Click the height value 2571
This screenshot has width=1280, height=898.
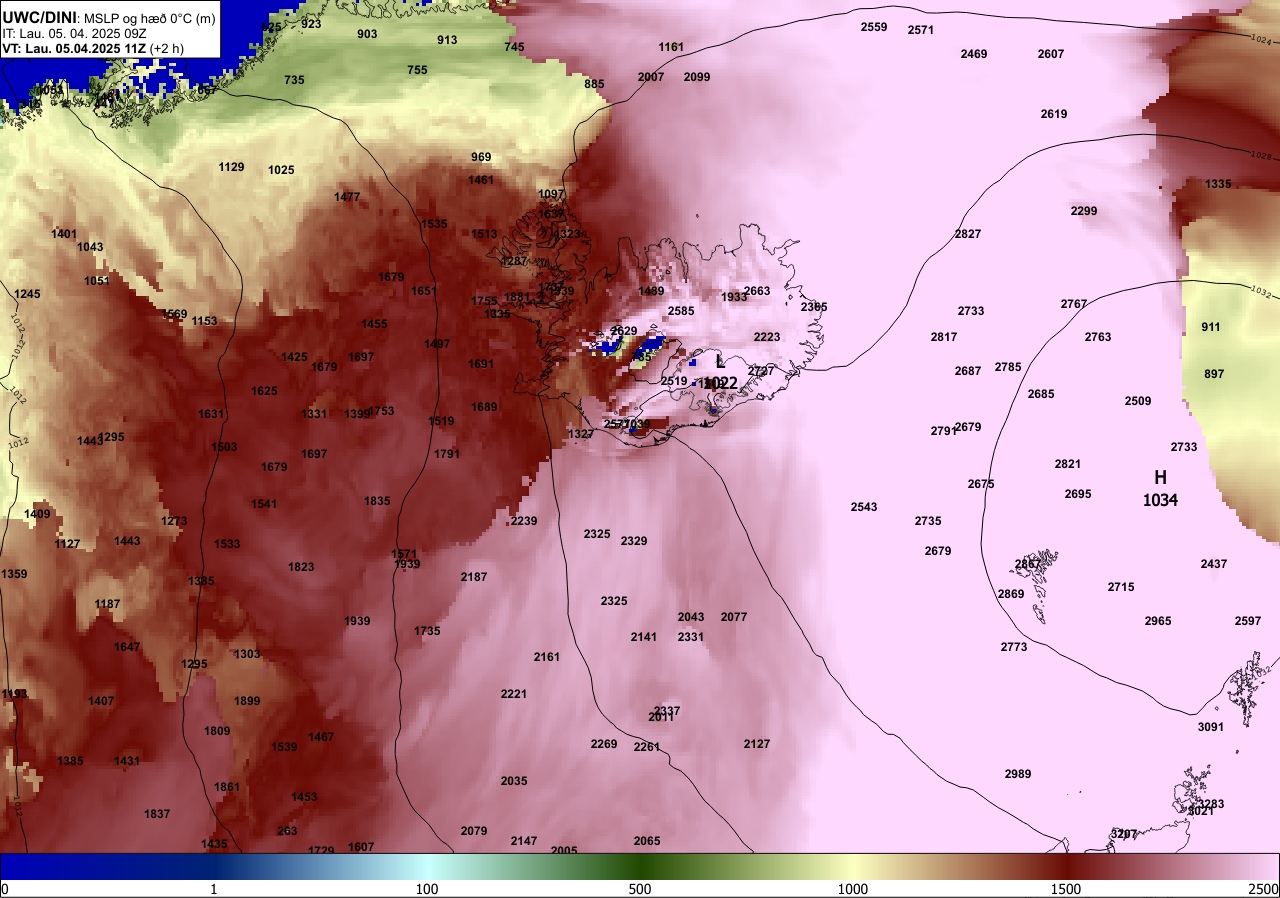(x=921, y=30)
